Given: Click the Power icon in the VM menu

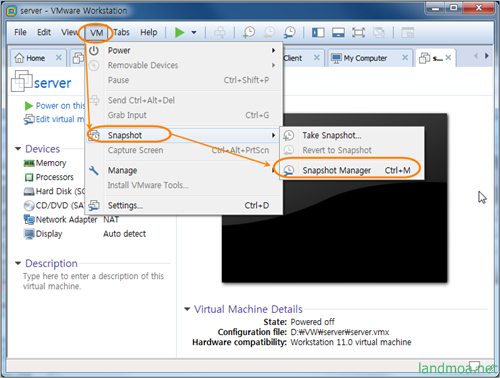Looking at the screenshot, I should [x=94, y=51].
